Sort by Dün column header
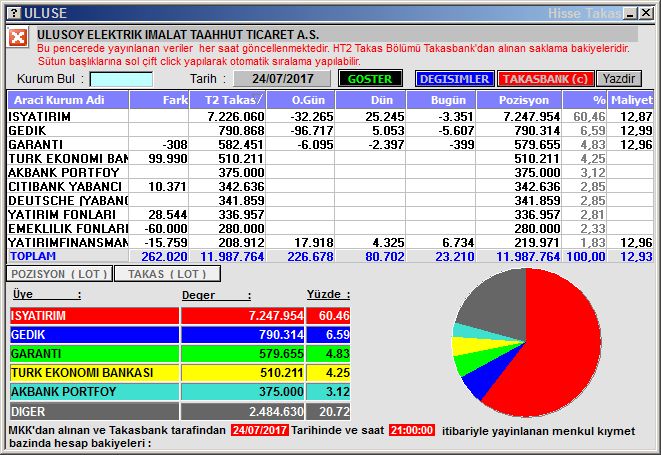Image resolution: width=661 pixels, height=455 pixels. pos(371,100)
